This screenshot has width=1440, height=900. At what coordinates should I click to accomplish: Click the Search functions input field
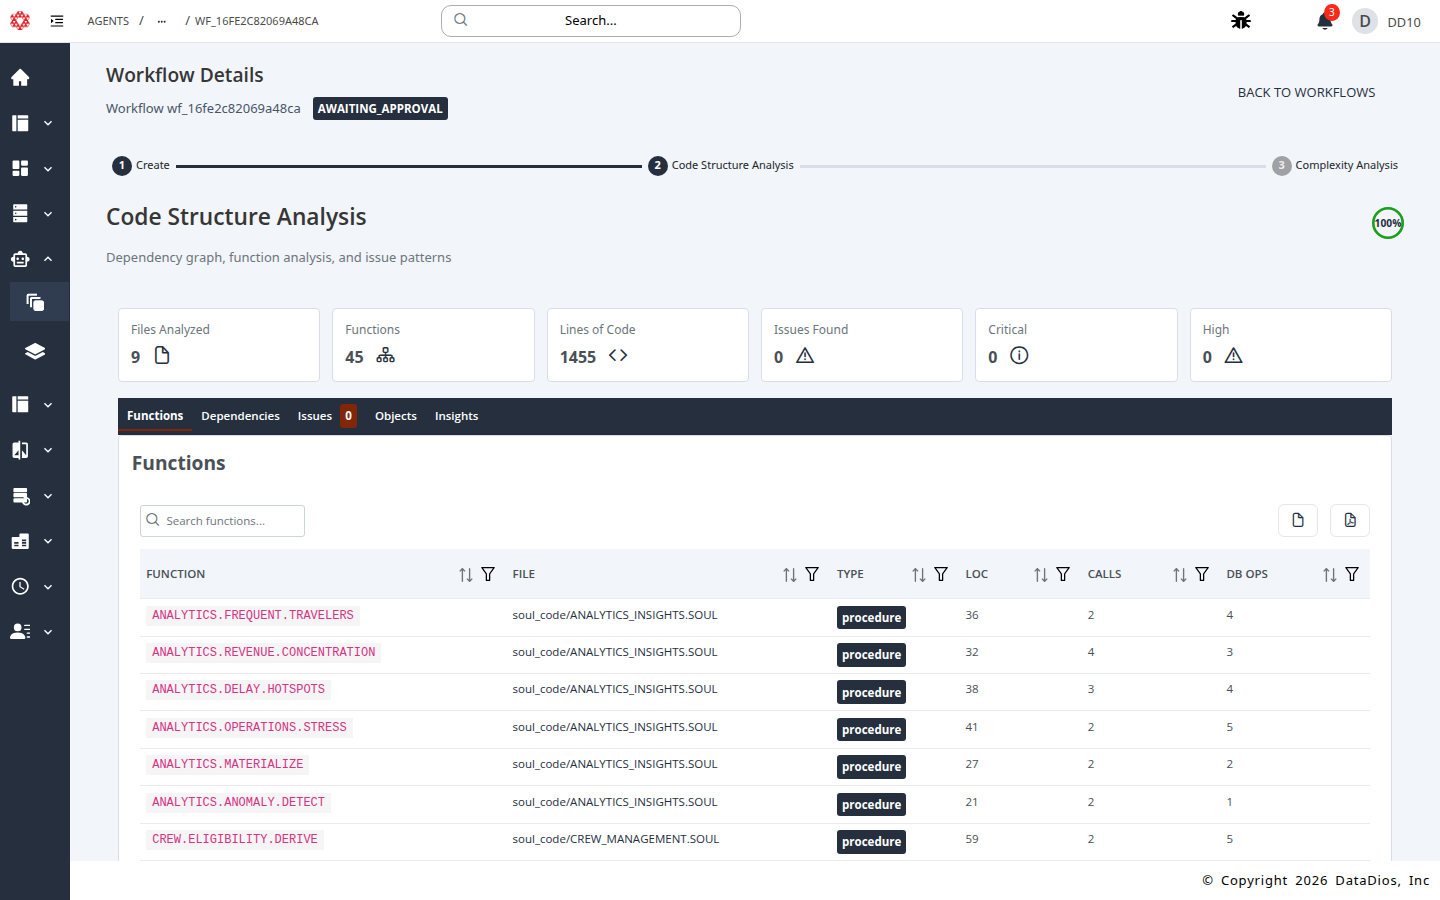click(222, 520)
